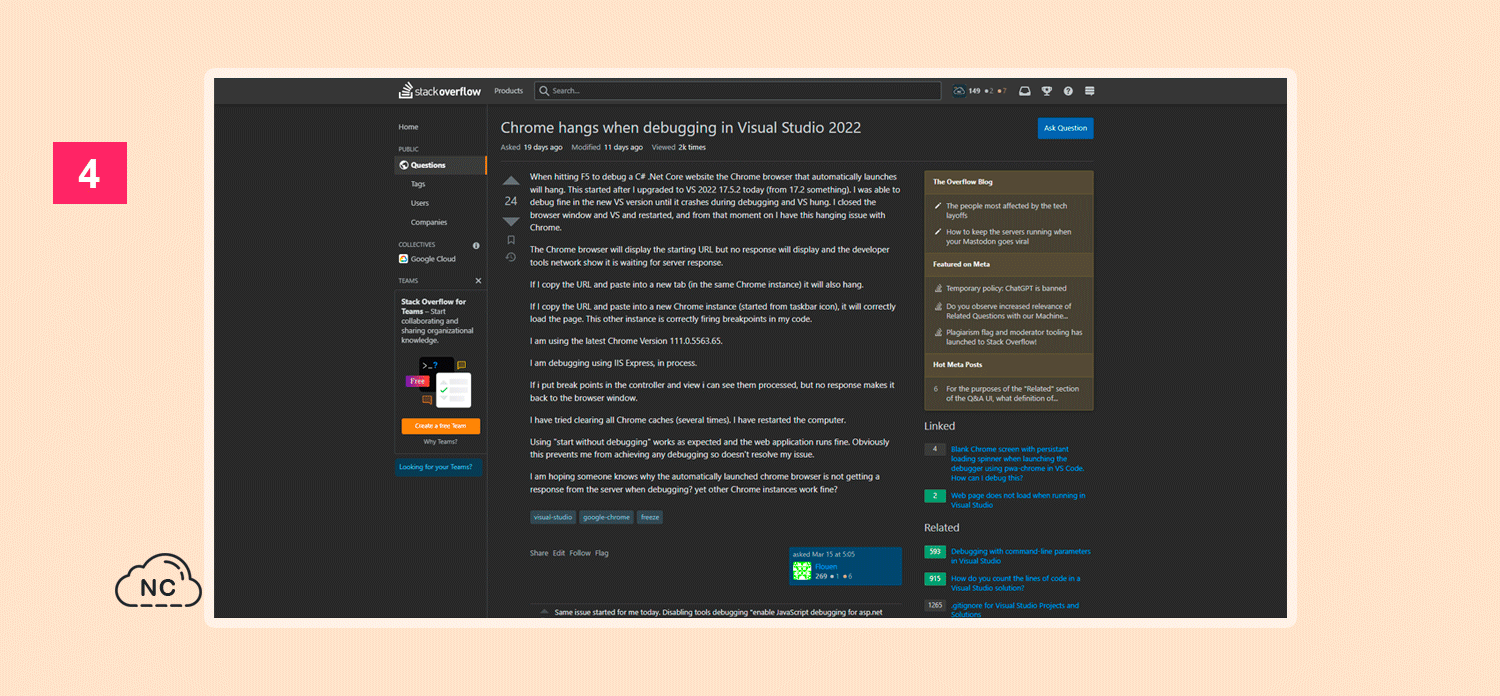Image resolution: width=1500 pixels, height=696 pixels.
Task: Click the 'Modified 11 days ago' text
Action: pos(607,147)
